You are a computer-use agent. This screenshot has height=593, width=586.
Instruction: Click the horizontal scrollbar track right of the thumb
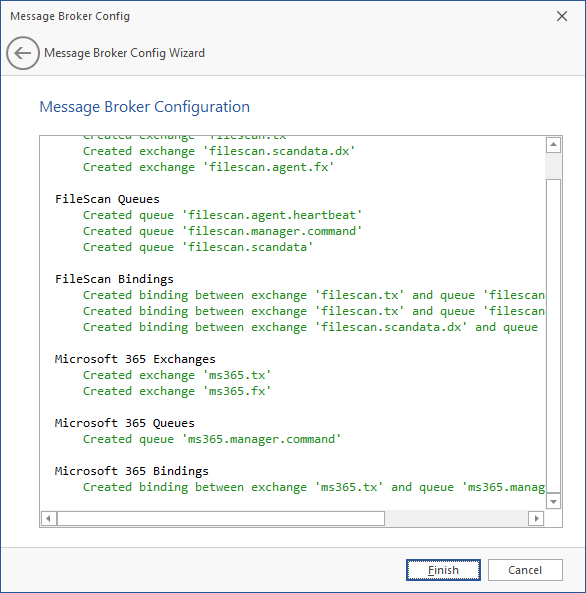(456, 518)
